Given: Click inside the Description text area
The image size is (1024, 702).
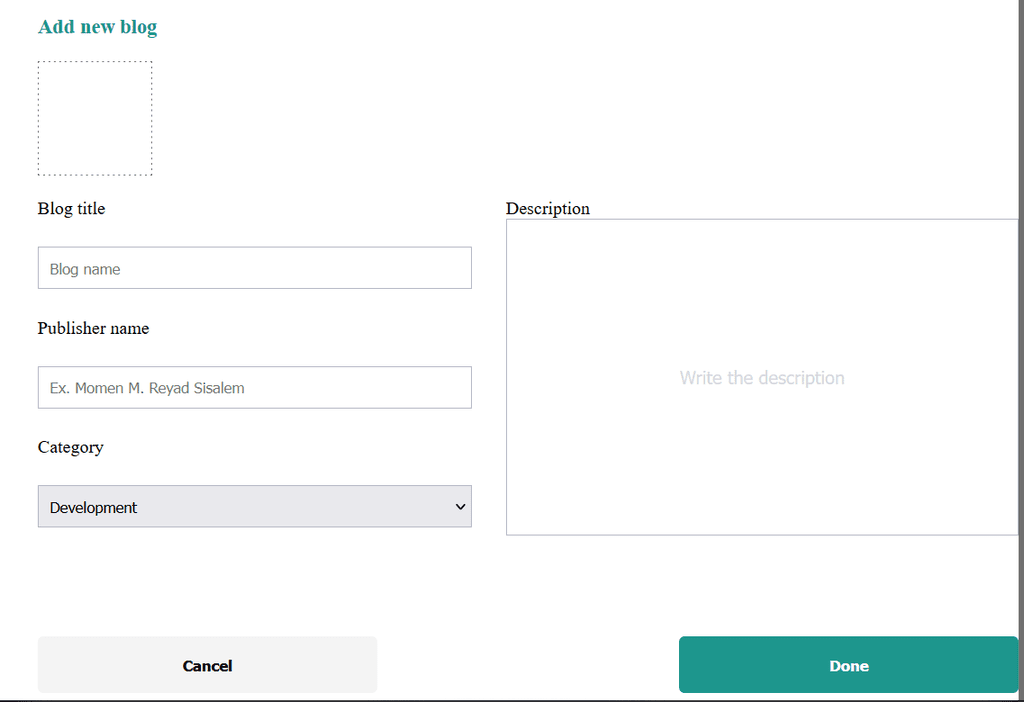Looking at the screenshot, I should [x=762, y=377].
